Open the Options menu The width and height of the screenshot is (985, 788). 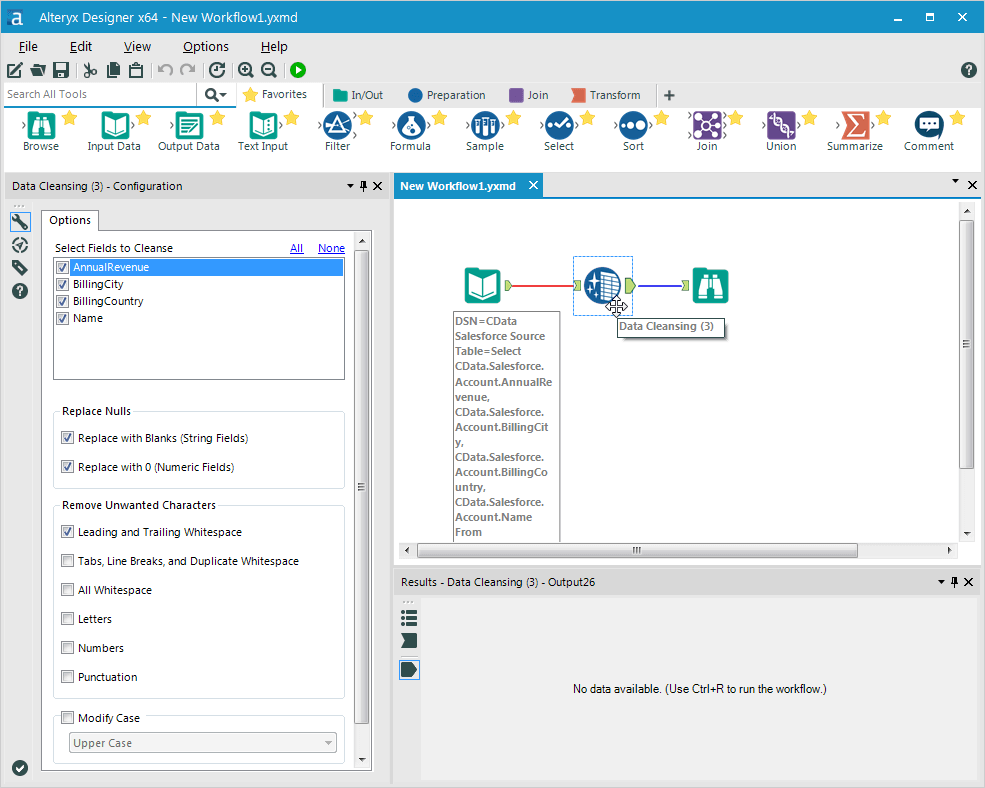pyautogui.click(x=205, y=46)
